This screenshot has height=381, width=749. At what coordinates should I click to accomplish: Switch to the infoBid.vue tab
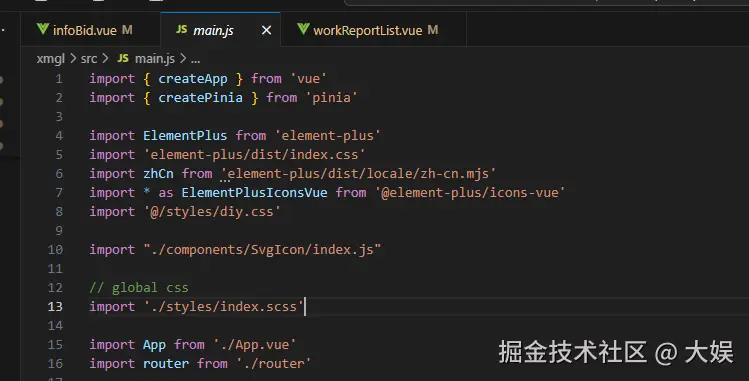pos(91,30)
